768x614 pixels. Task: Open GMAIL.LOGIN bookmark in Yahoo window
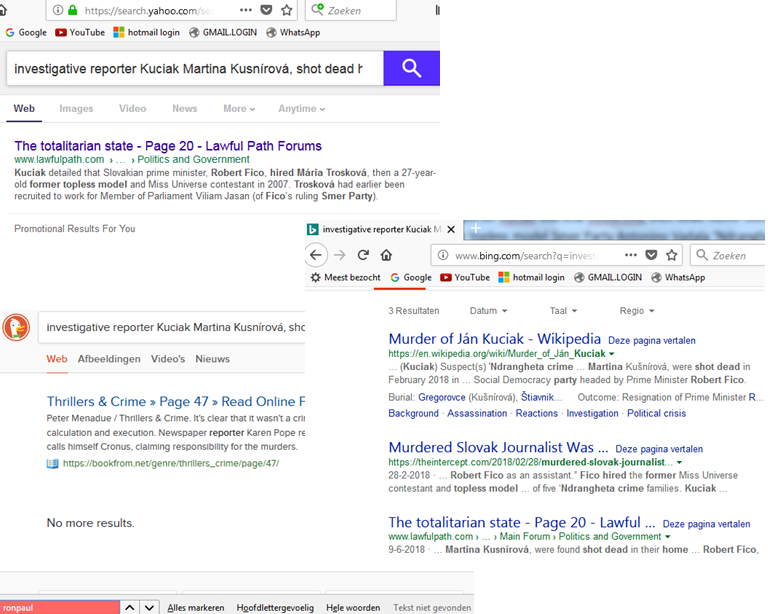(223, 32)
